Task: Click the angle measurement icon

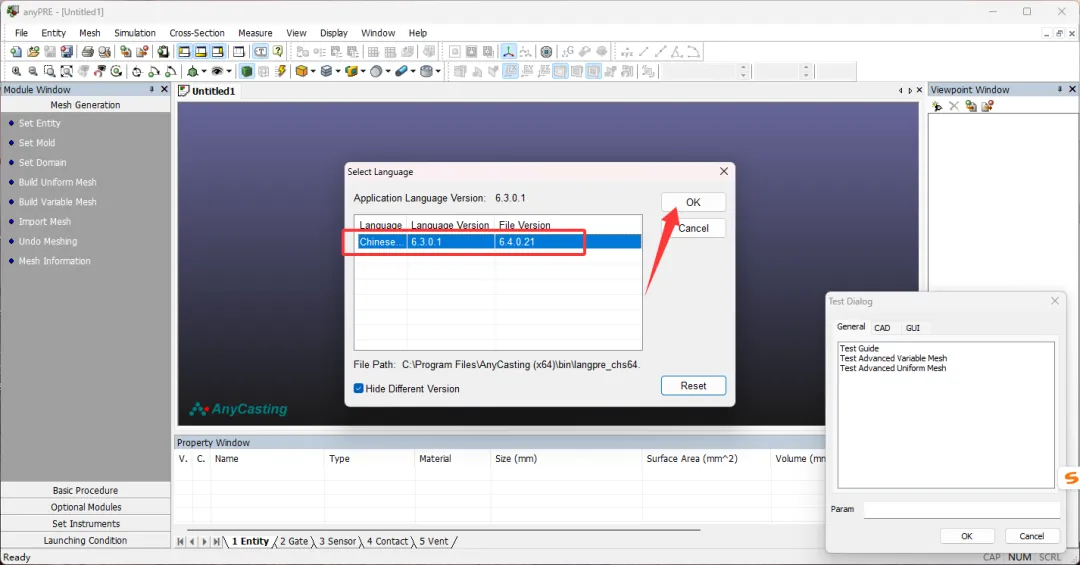Action: click(676, 52)
